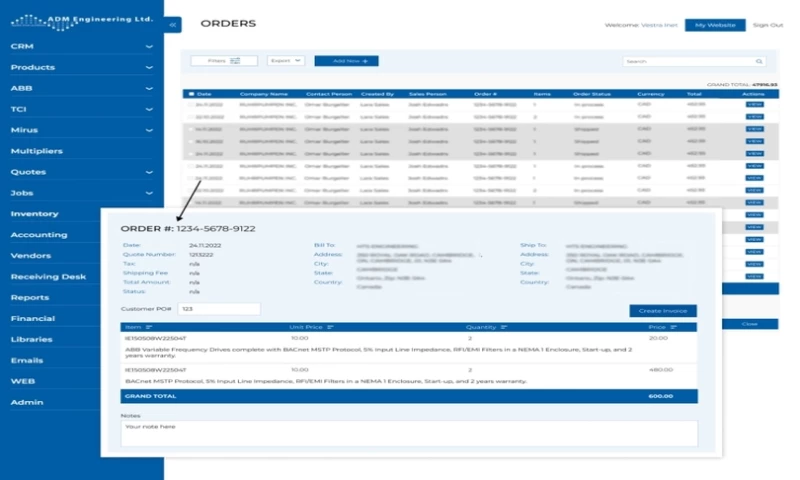Click the Create Invoice button

click(663, 311)
